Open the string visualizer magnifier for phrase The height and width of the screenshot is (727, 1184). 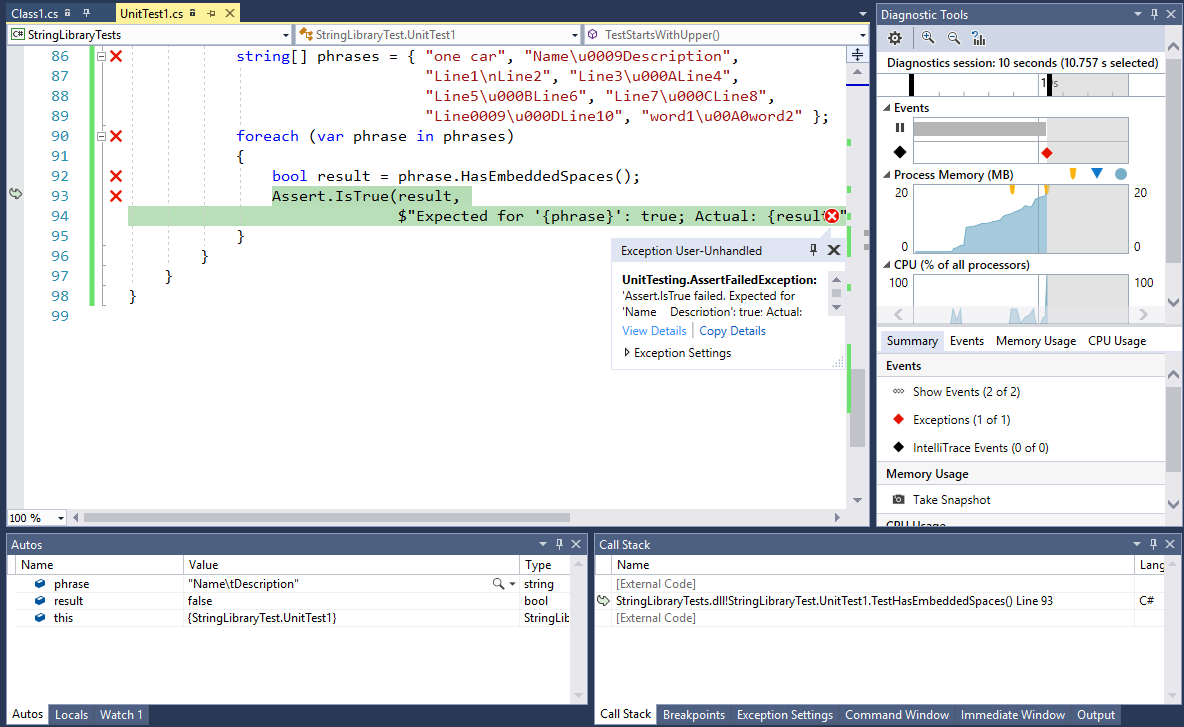click(498, 583)
